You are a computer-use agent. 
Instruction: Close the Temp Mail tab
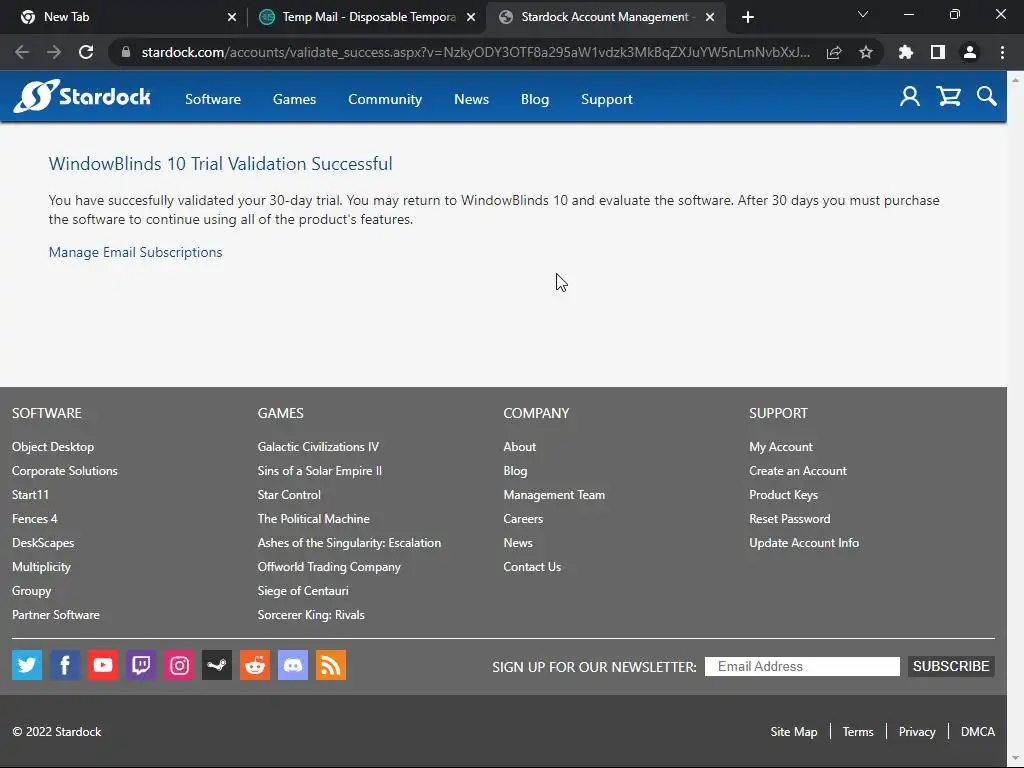click(471, 17)
